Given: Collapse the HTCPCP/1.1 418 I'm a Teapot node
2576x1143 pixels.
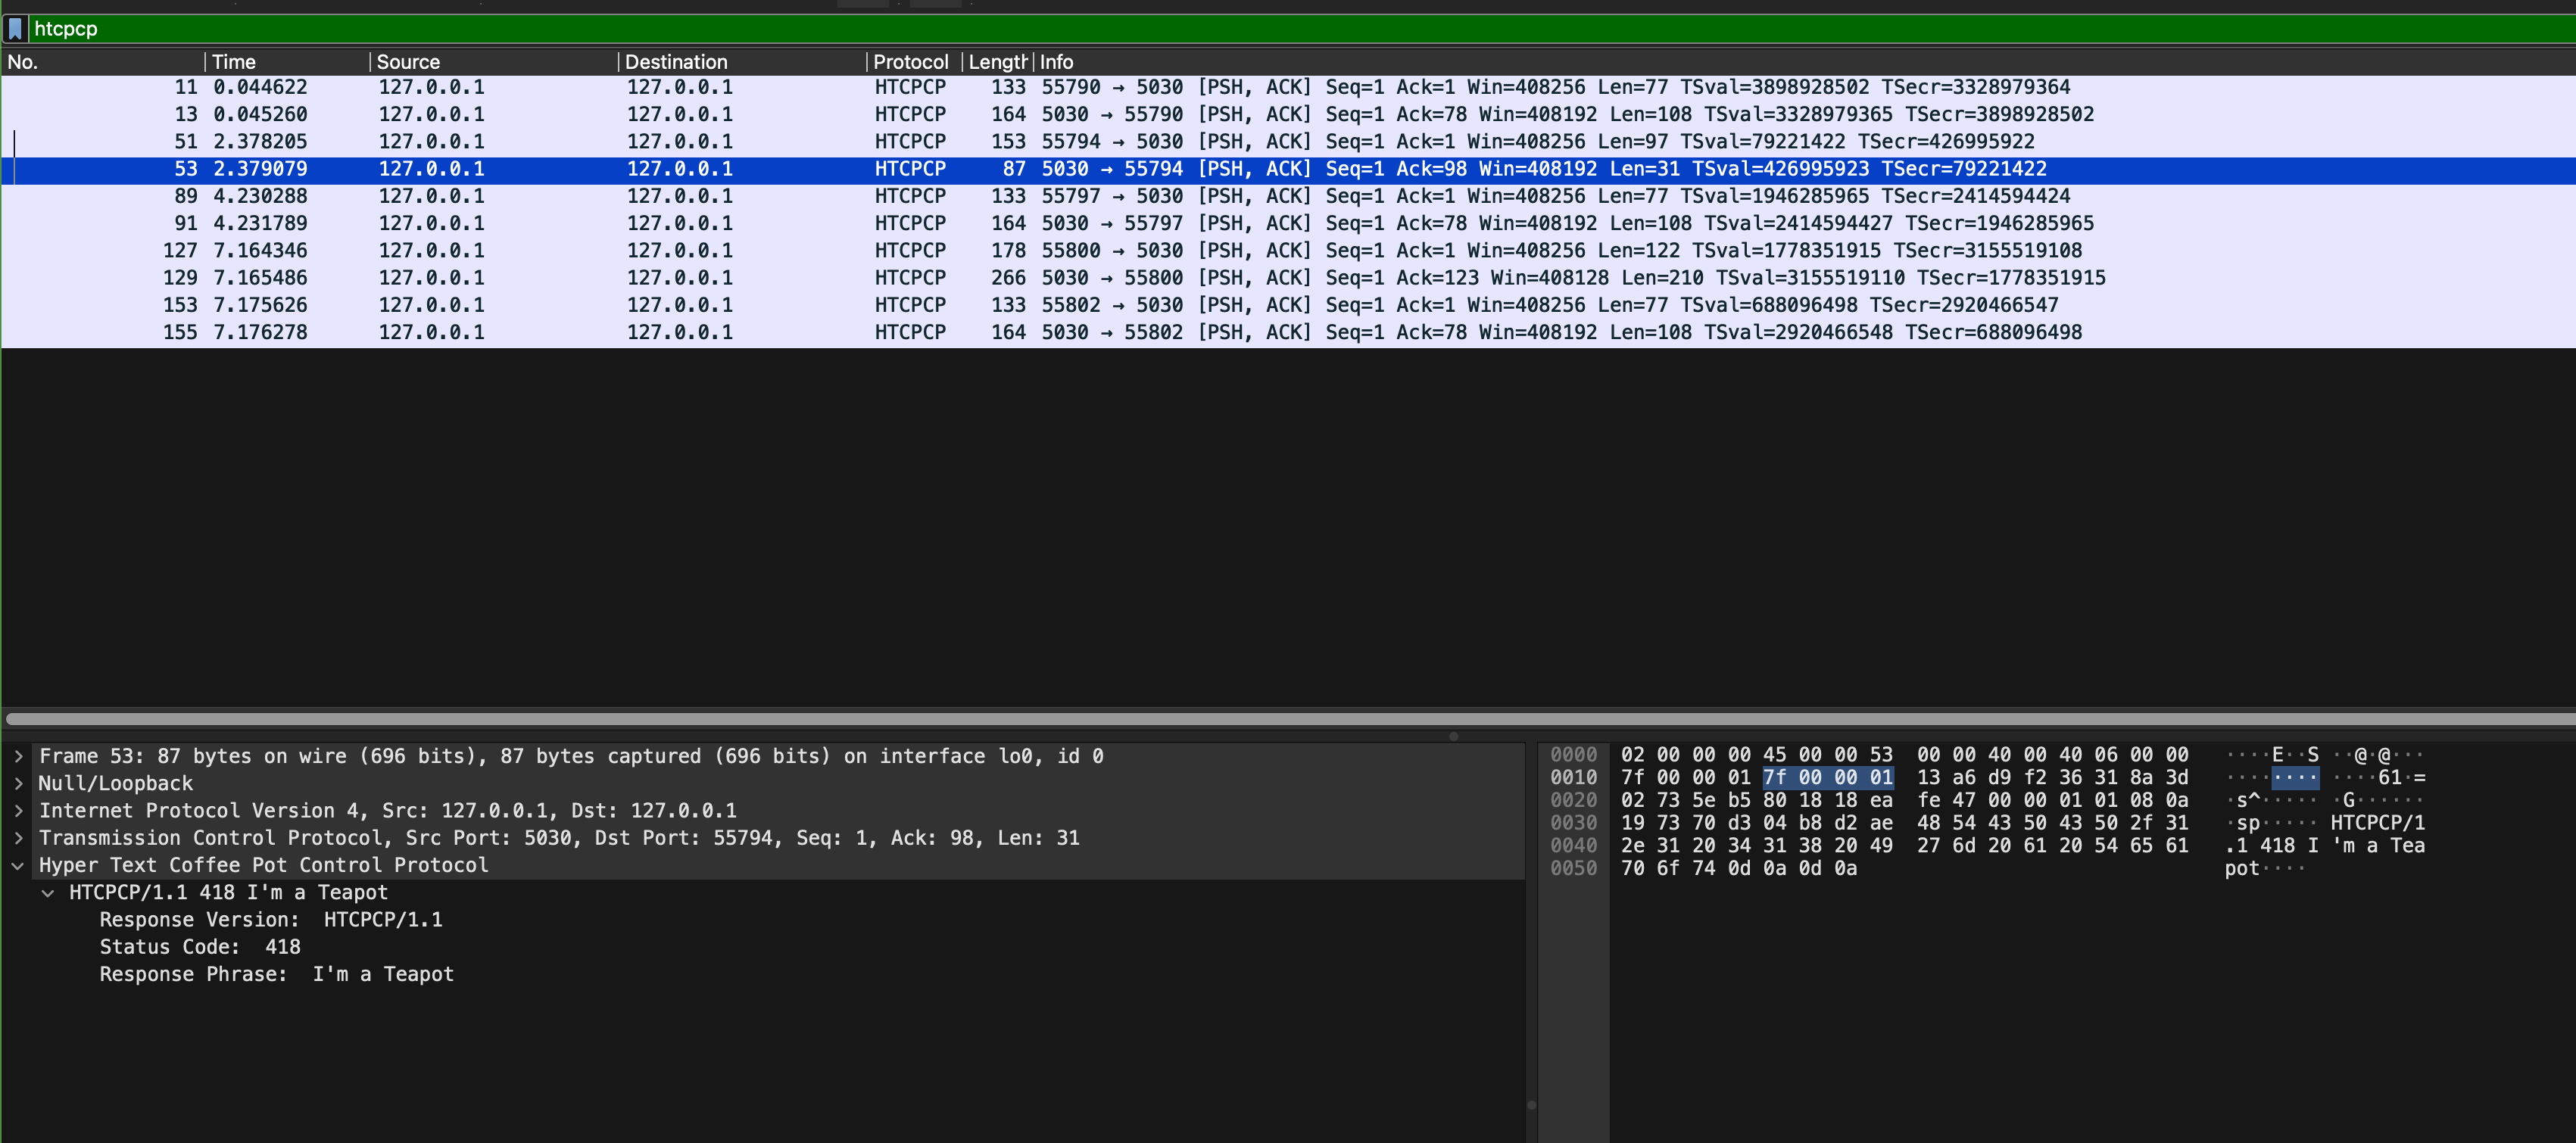Looking at the screenshot, I should click(47, 893).
